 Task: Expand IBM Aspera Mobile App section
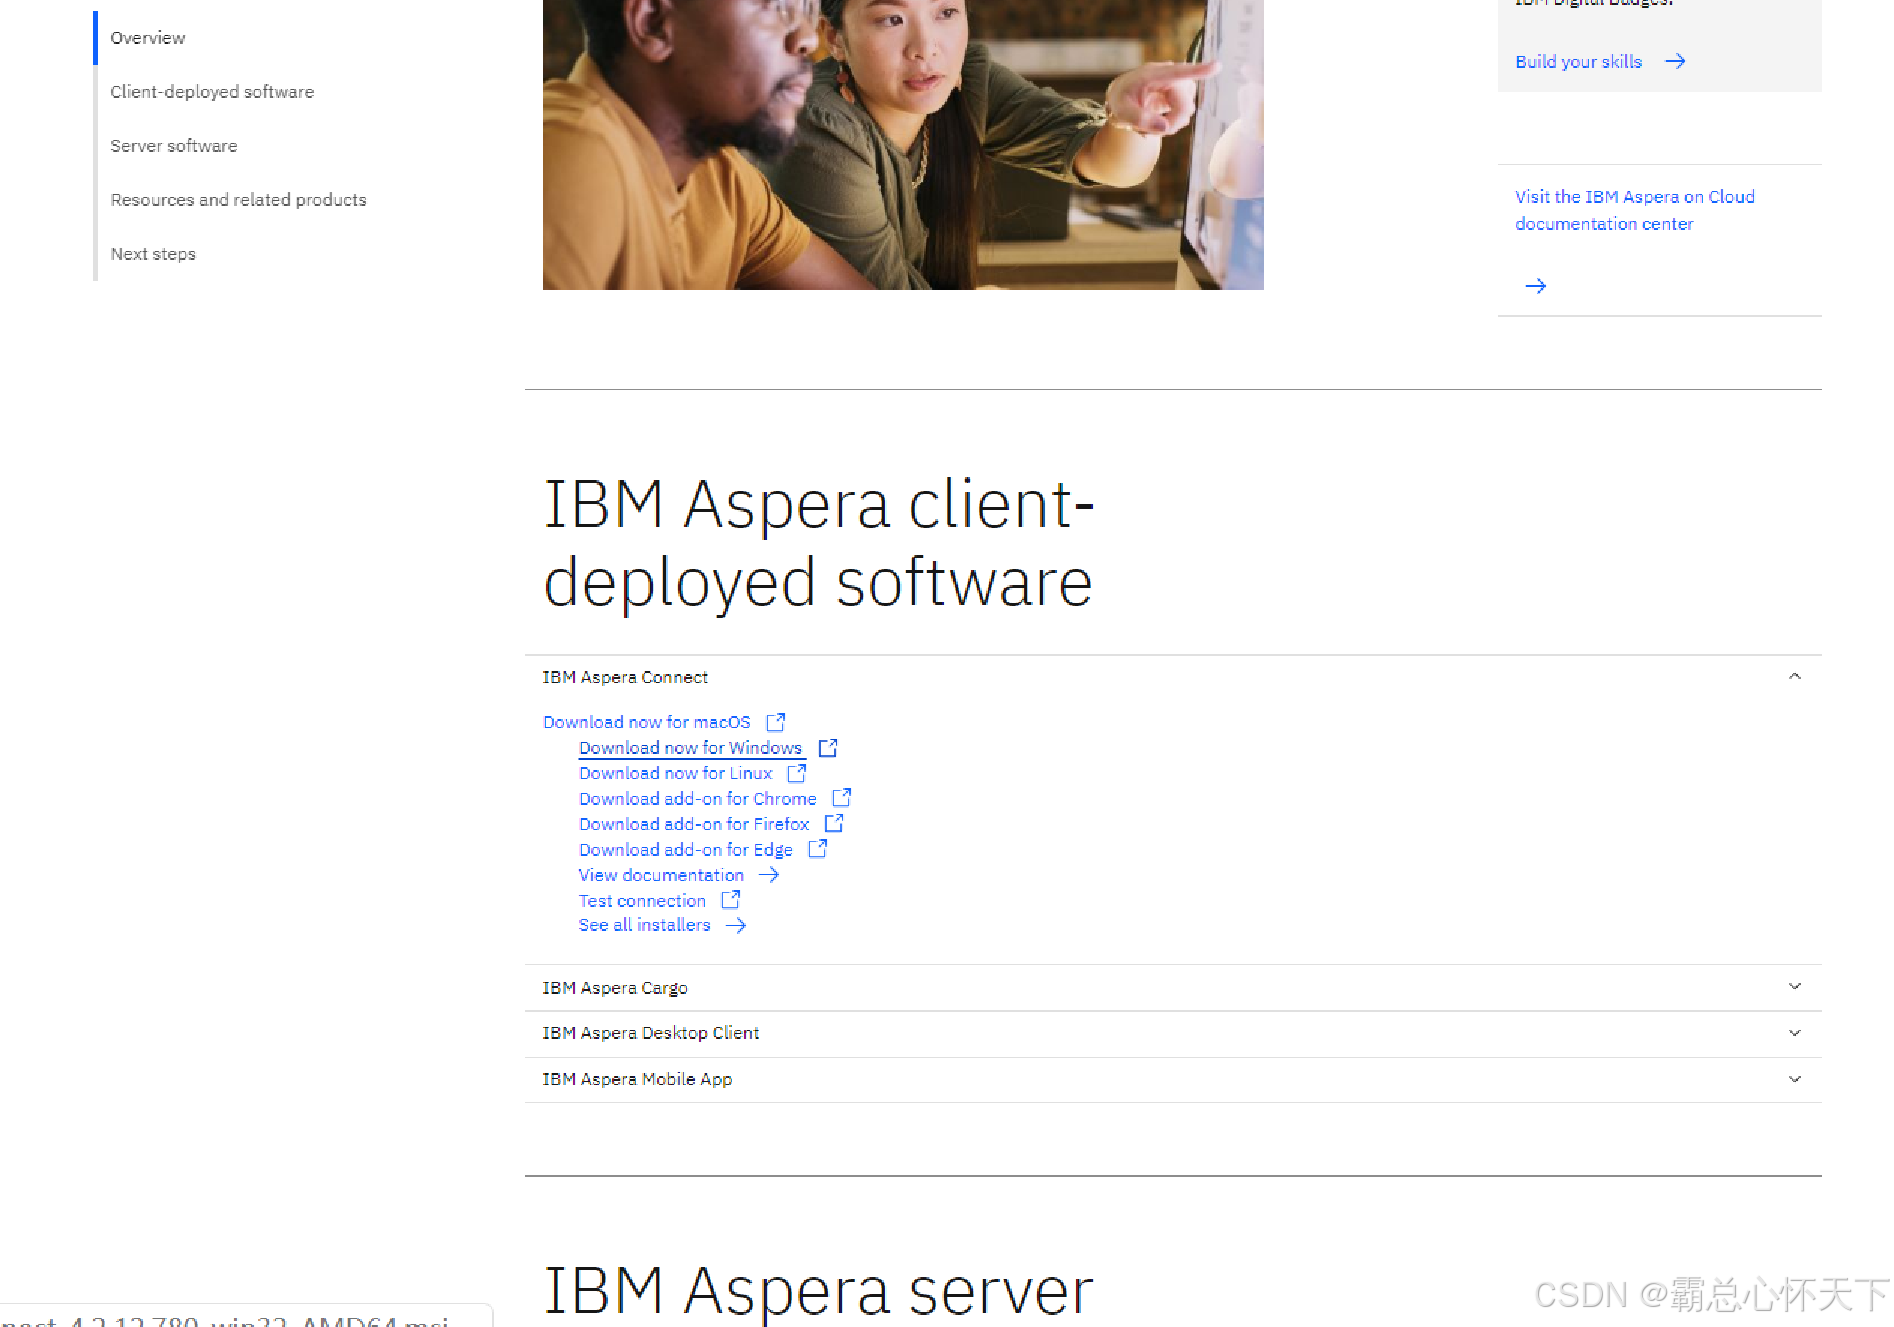(1173, 1079)
